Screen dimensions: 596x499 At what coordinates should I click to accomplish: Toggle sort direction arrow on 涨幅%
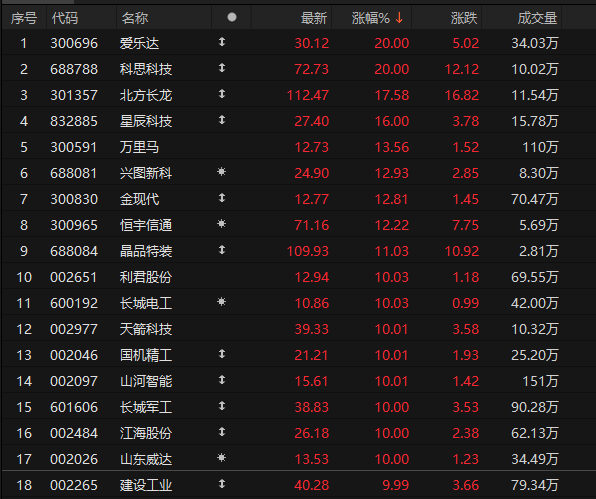399,17
